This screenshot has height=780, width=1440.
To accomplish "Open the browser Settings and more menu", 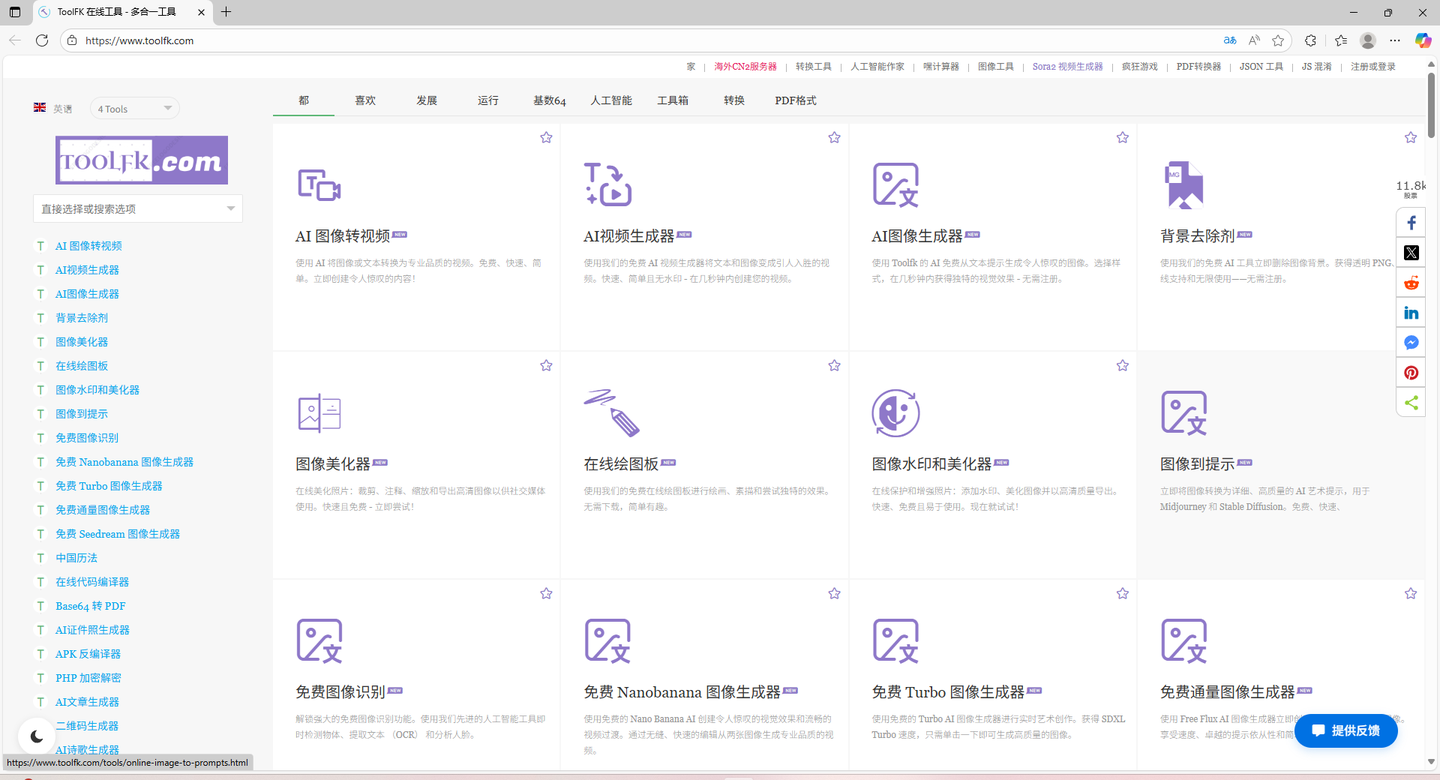I will [1395, 41].
